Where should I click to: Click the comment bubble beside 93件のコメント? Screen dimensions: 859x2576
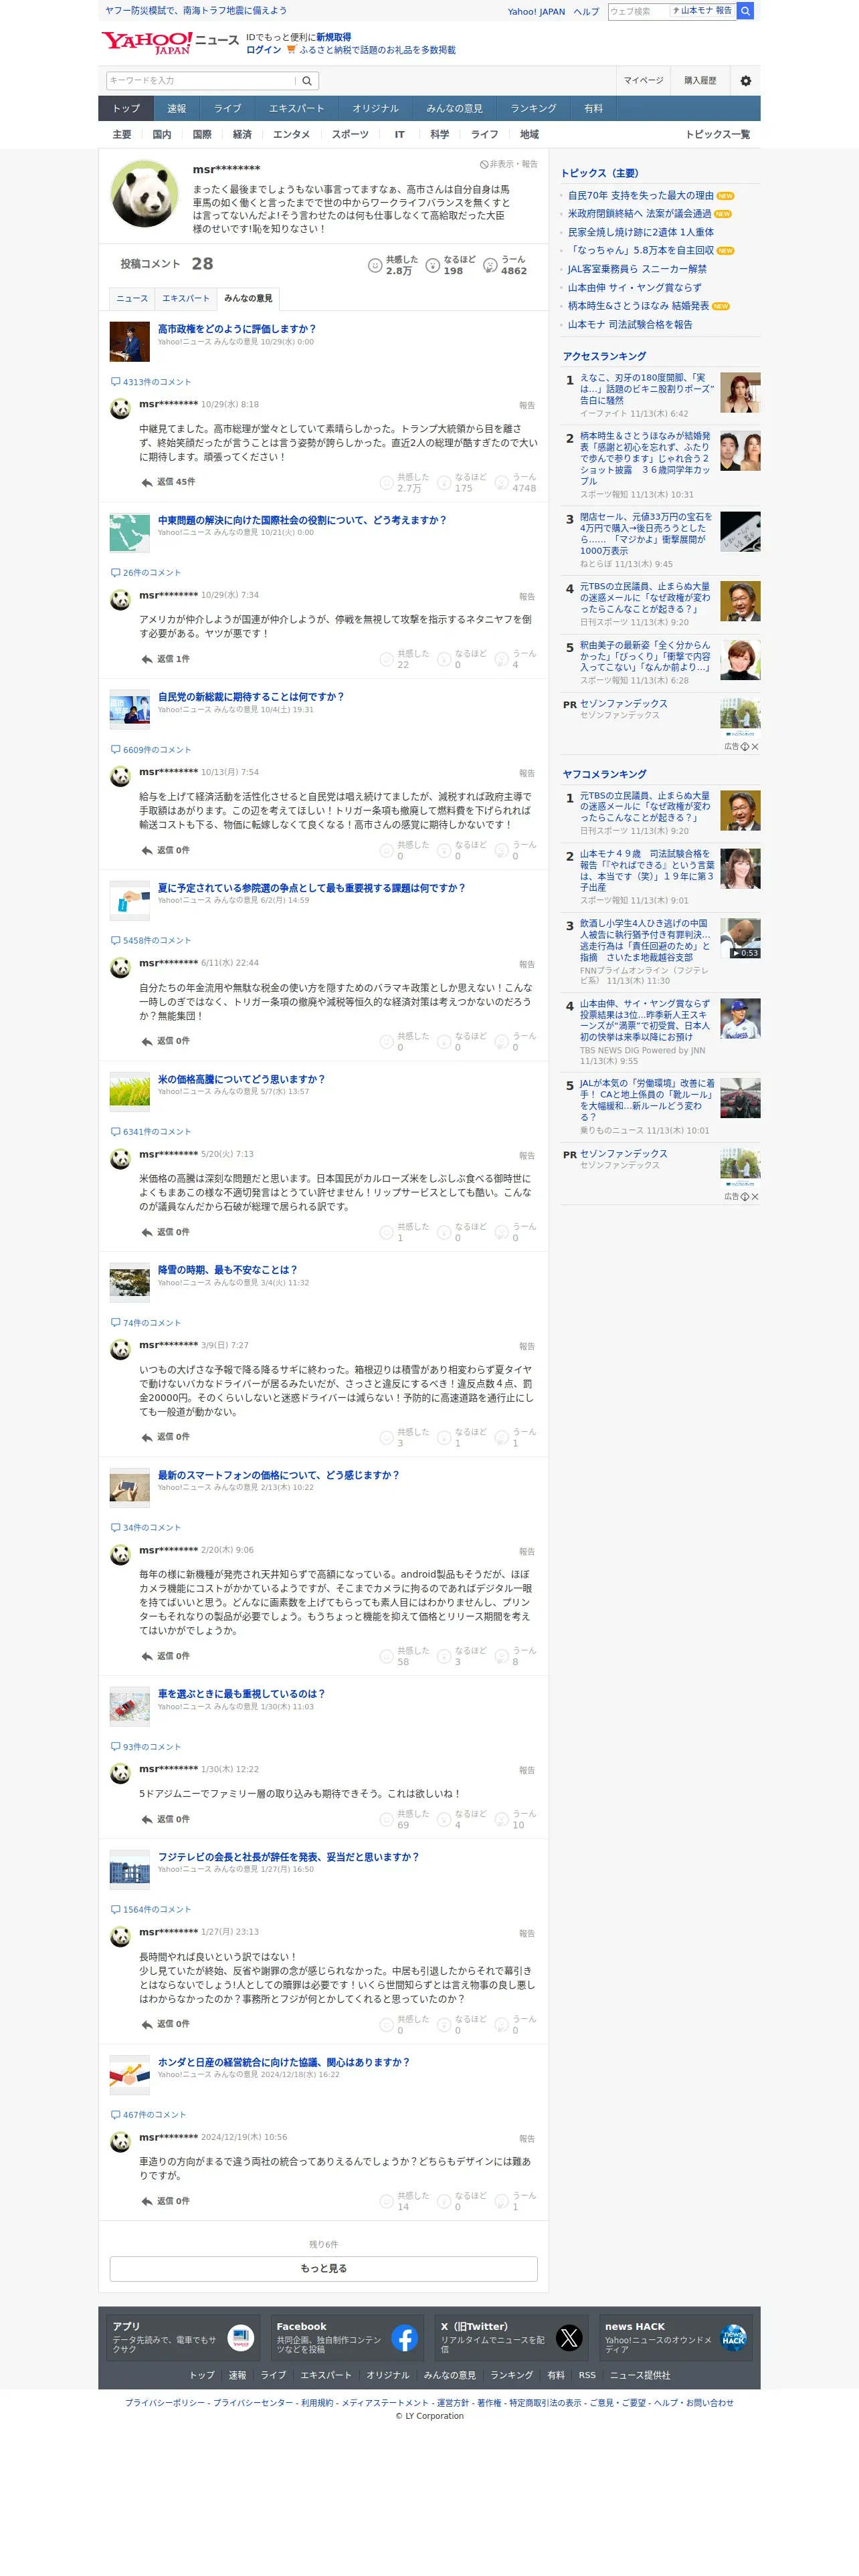pyautogui.click(x=115, y=1747)
